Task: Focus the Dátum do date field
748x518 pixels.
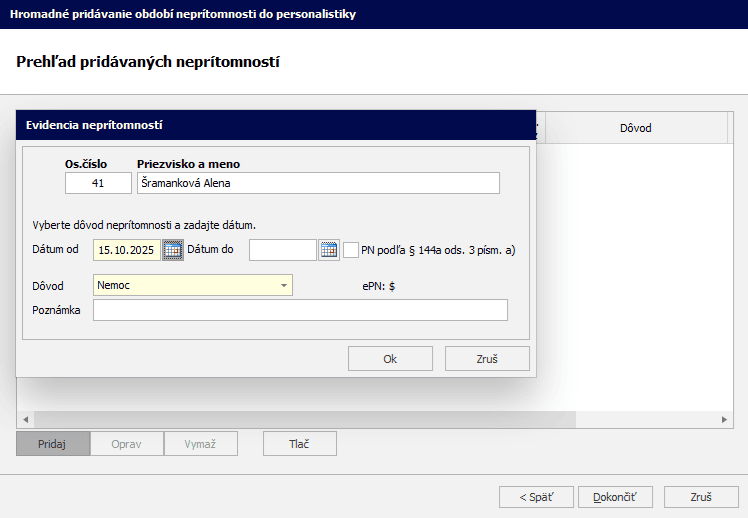Action: (282, 250)
